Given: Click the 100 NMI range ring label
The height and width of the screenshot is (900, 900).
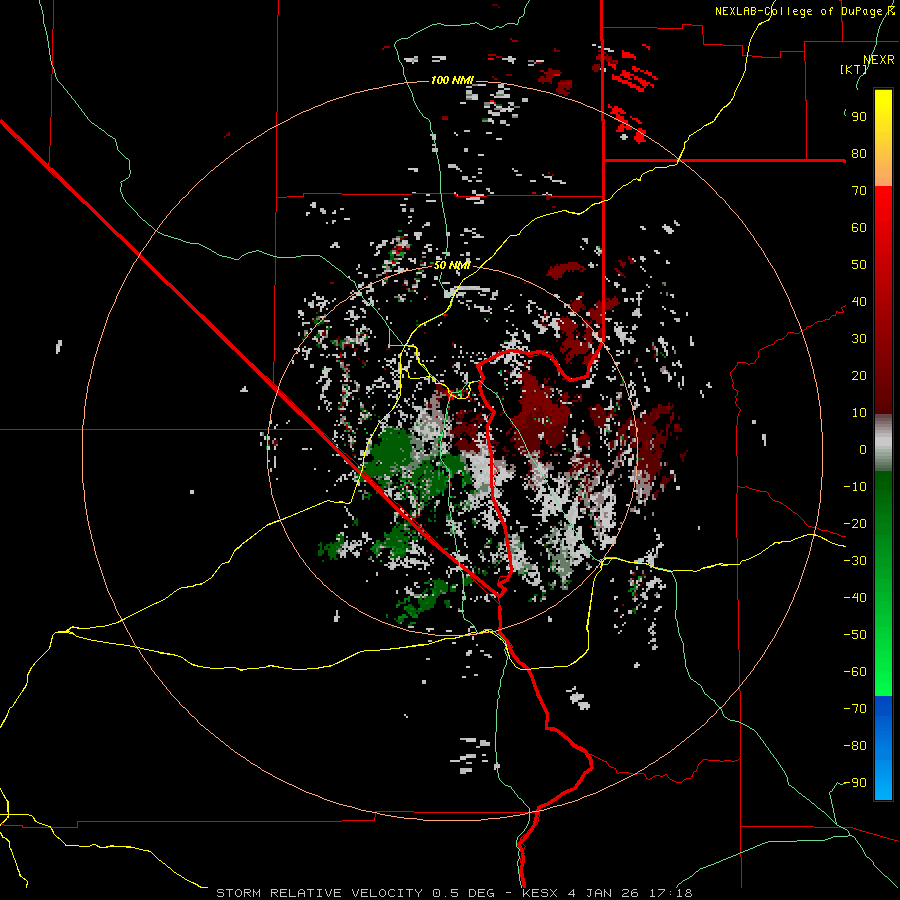Looking at the screenshot, I should click(452, 80).
